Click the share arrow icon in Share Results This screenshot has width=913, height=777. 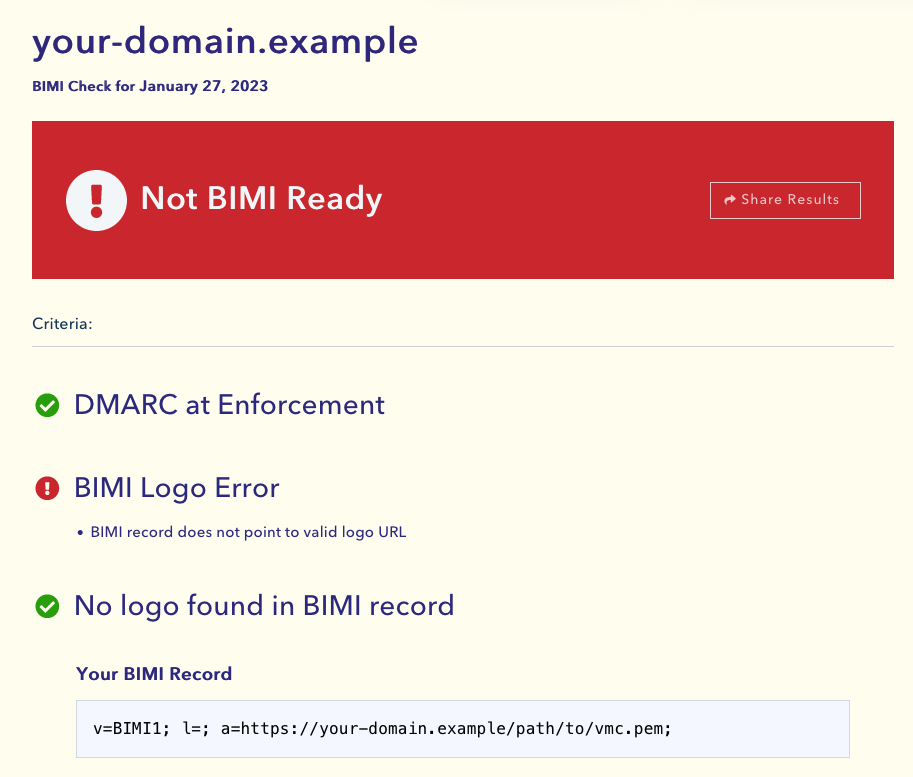point(731,199)
